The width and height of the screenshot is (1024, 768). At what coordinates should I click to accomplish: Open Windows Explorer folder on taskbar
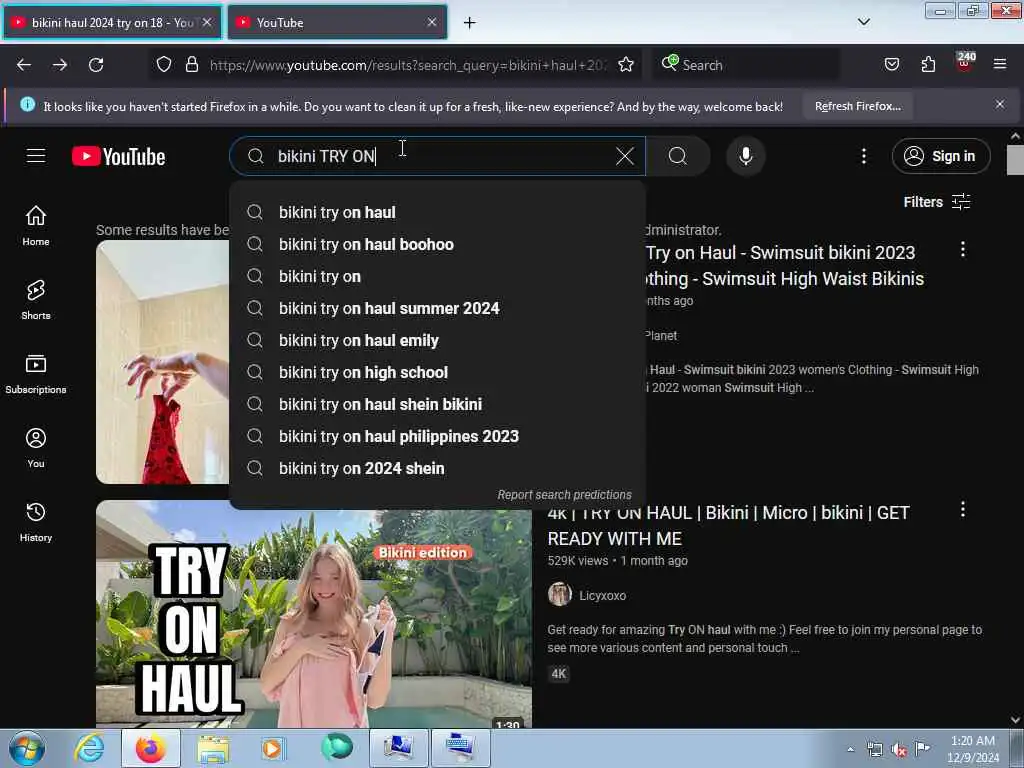[213, 748]
